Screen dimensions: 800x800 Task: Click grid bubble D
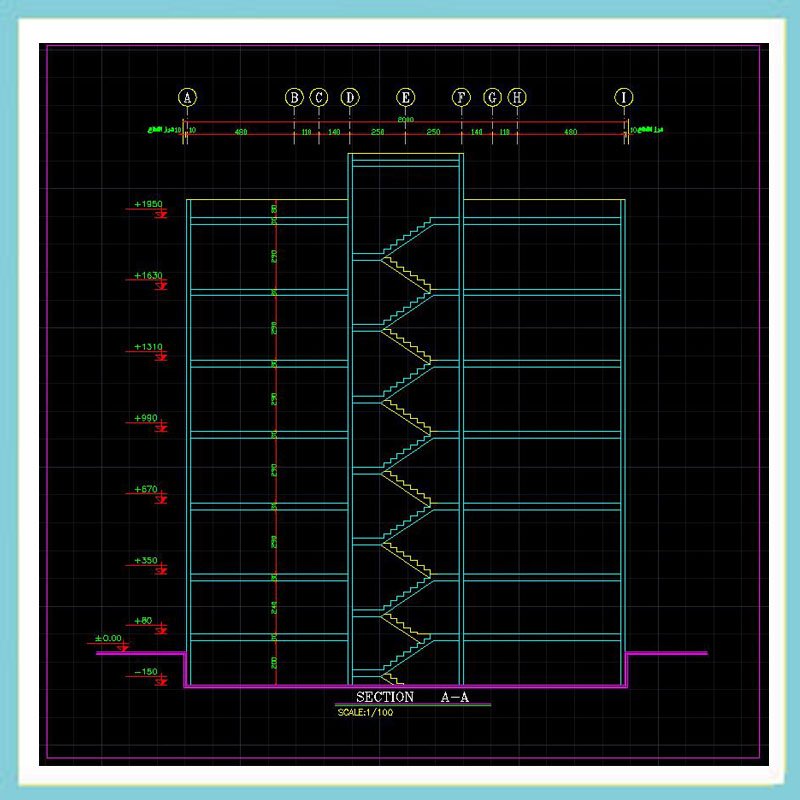350,97
